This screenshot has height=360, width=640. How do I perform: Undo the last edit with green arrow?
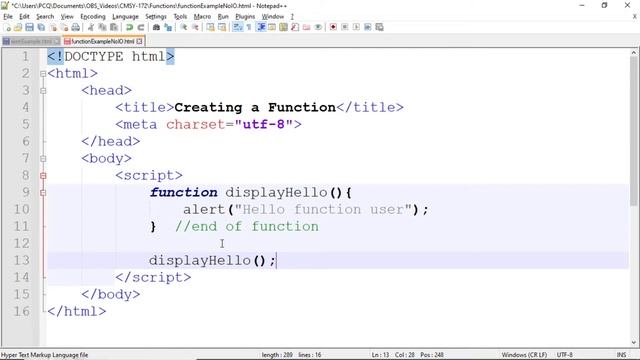pos(129,27)
